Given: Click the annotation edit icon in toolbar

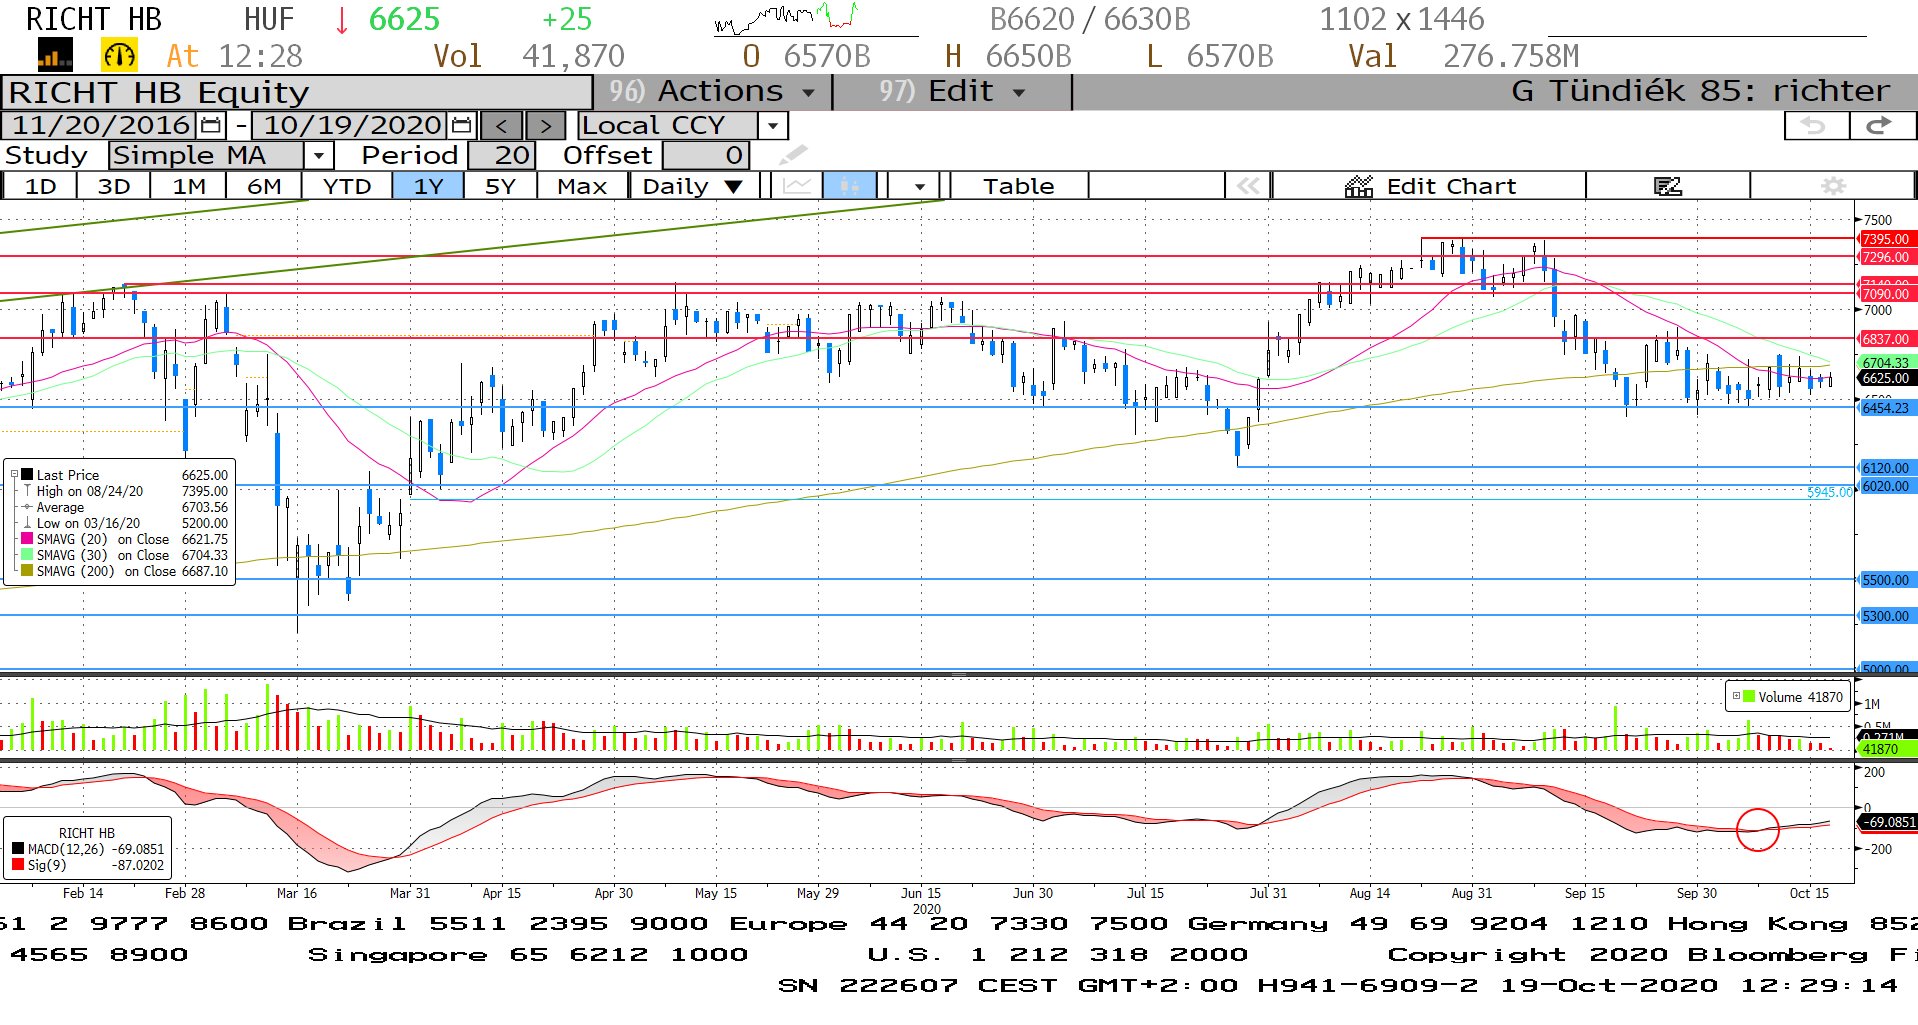Looking at the screenshot, I should (x=1667, y=186).
